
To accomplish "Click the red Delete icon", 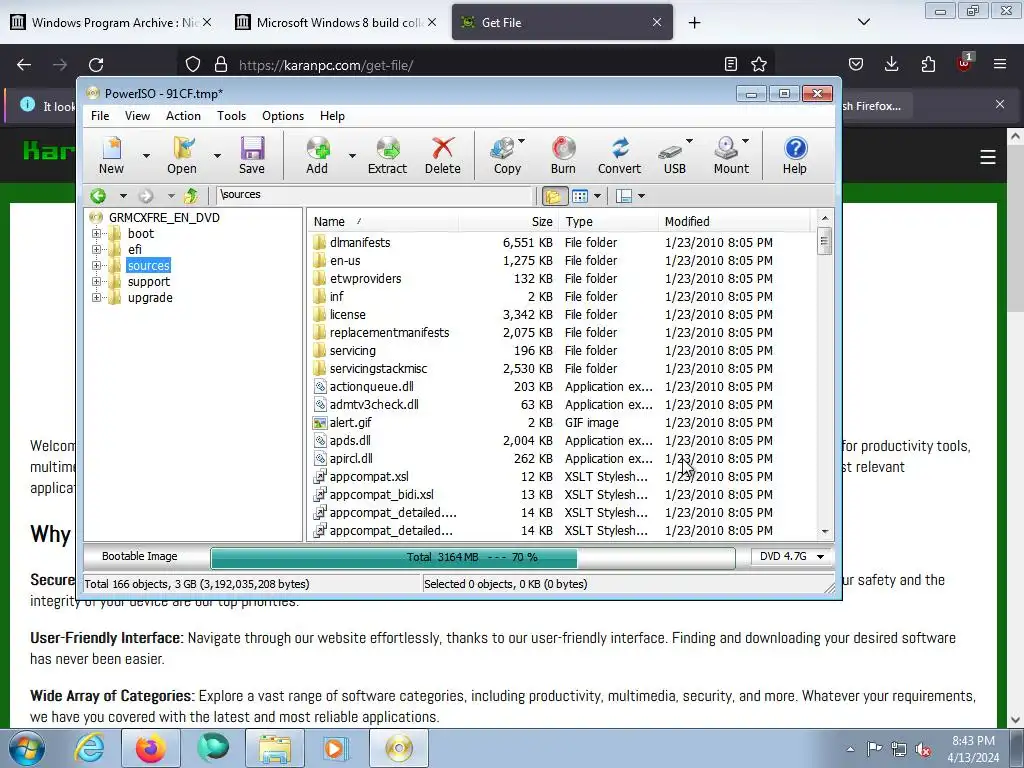I will pyautogui.click(x=443, y=155).
